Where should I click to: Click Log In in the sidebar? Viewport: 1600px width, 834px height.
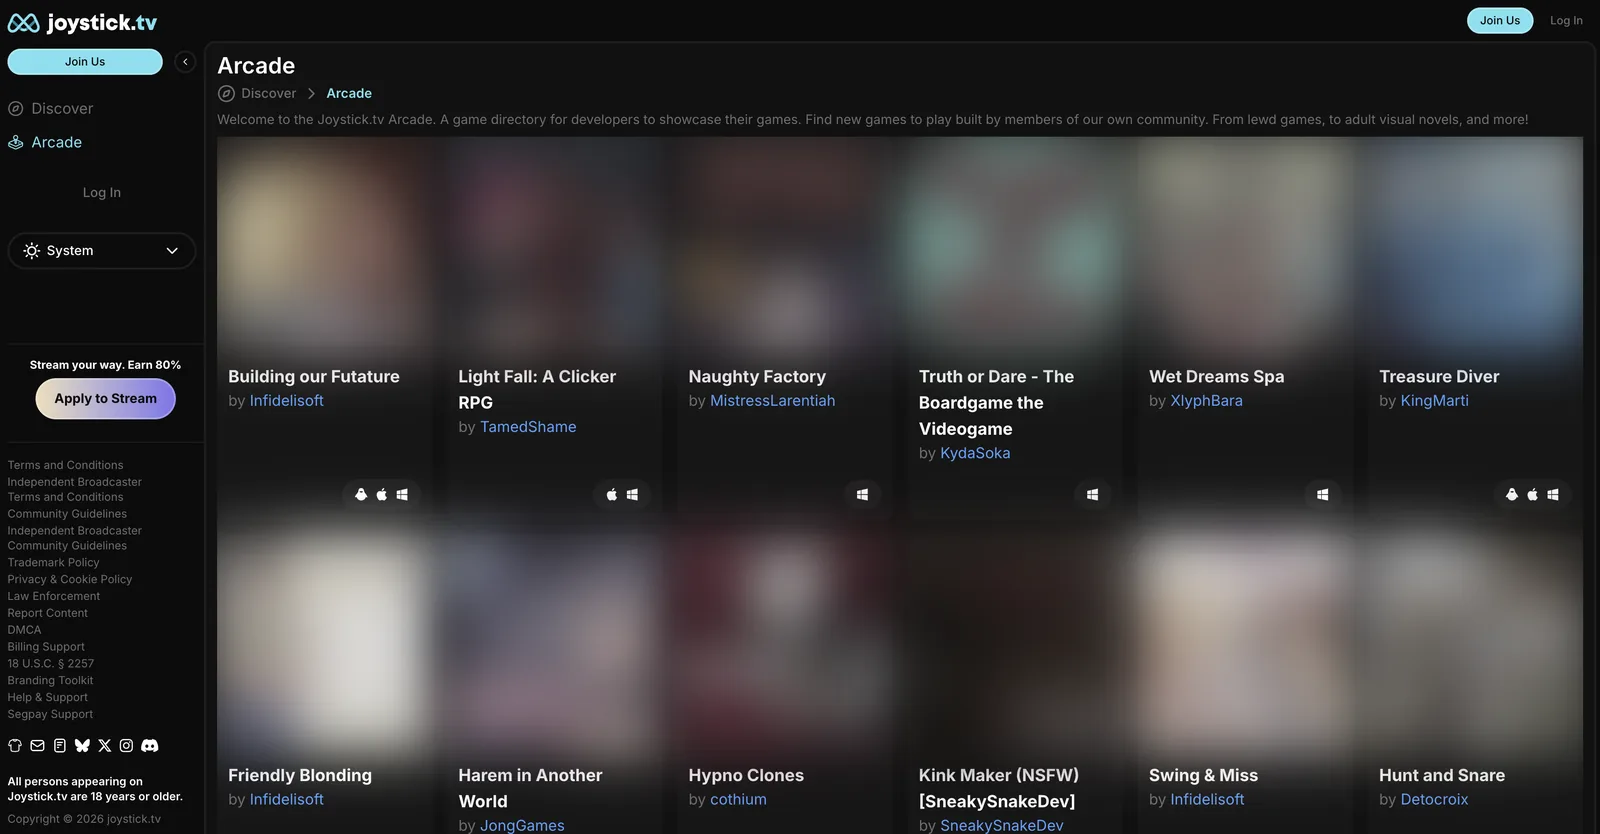[x=102, y=192]
